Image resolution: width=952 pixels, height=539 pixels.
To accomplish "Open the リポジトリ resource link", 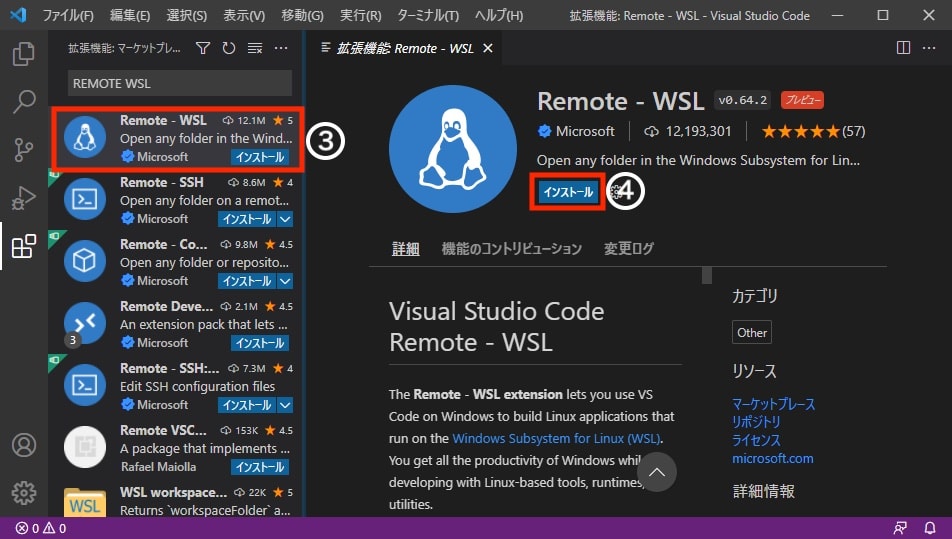I will (x=756, y=422).
